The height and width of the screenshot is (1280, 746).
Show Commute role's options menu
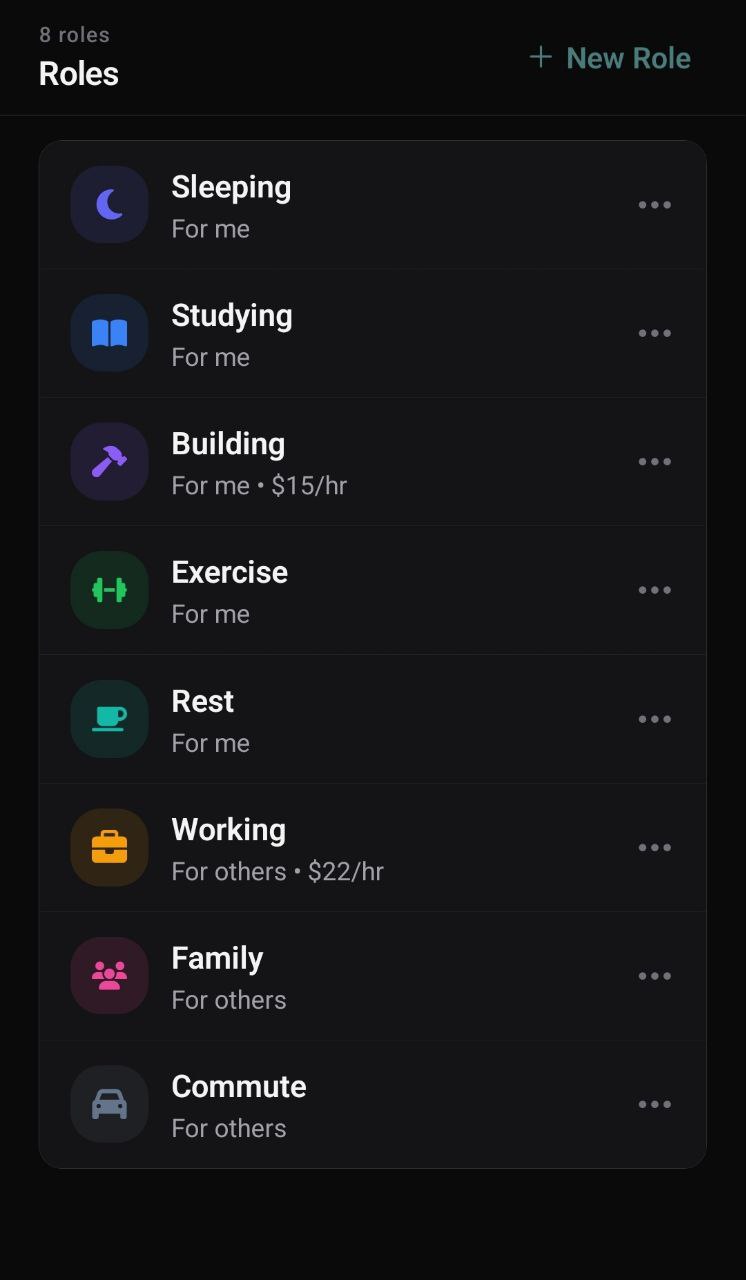[654, 1104]
